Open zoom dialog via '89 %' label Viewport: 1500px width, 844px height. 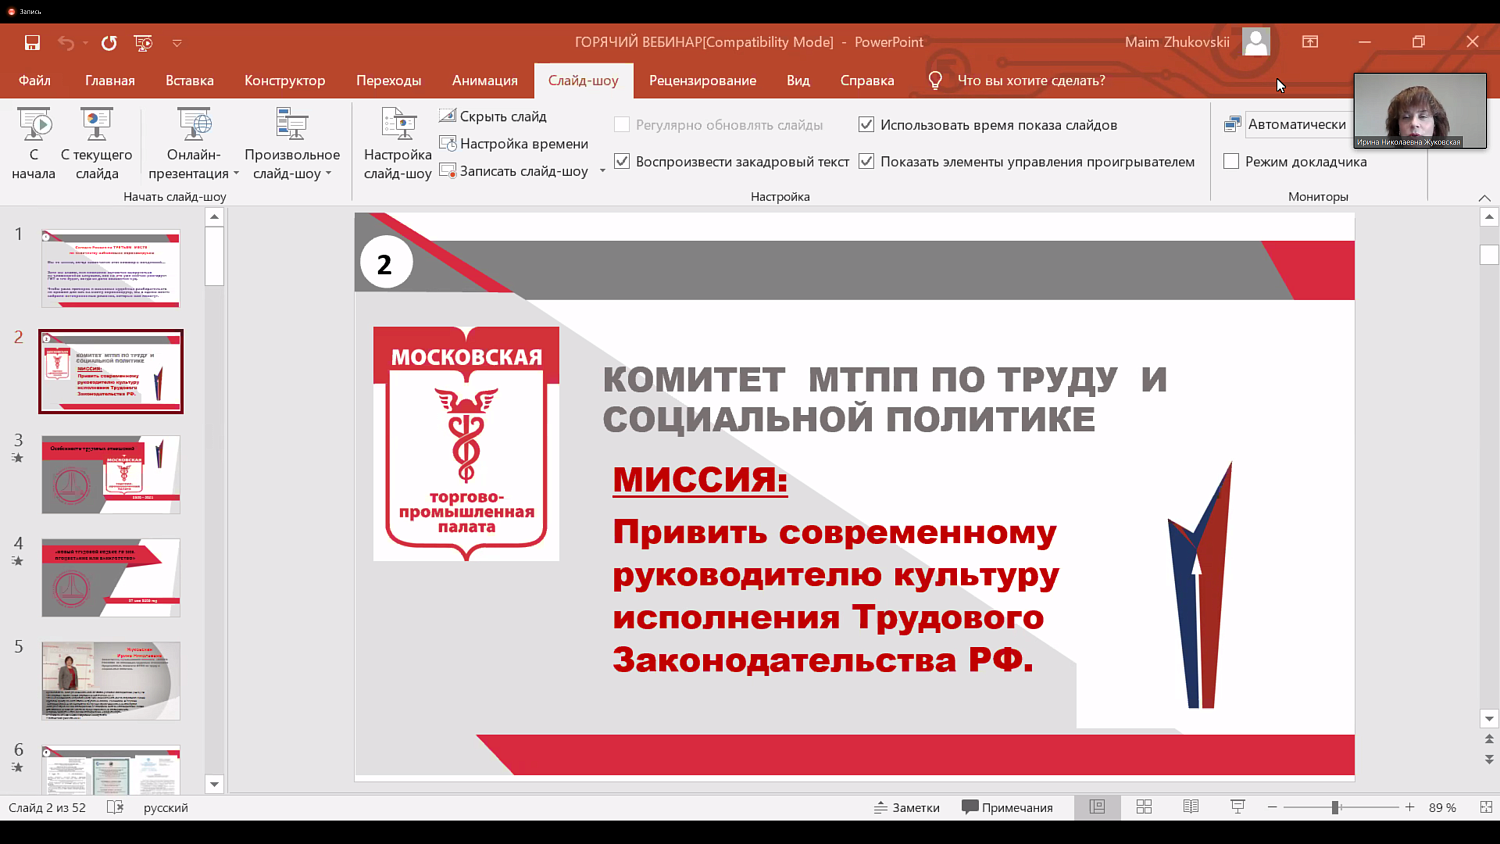coord(1442,808)
